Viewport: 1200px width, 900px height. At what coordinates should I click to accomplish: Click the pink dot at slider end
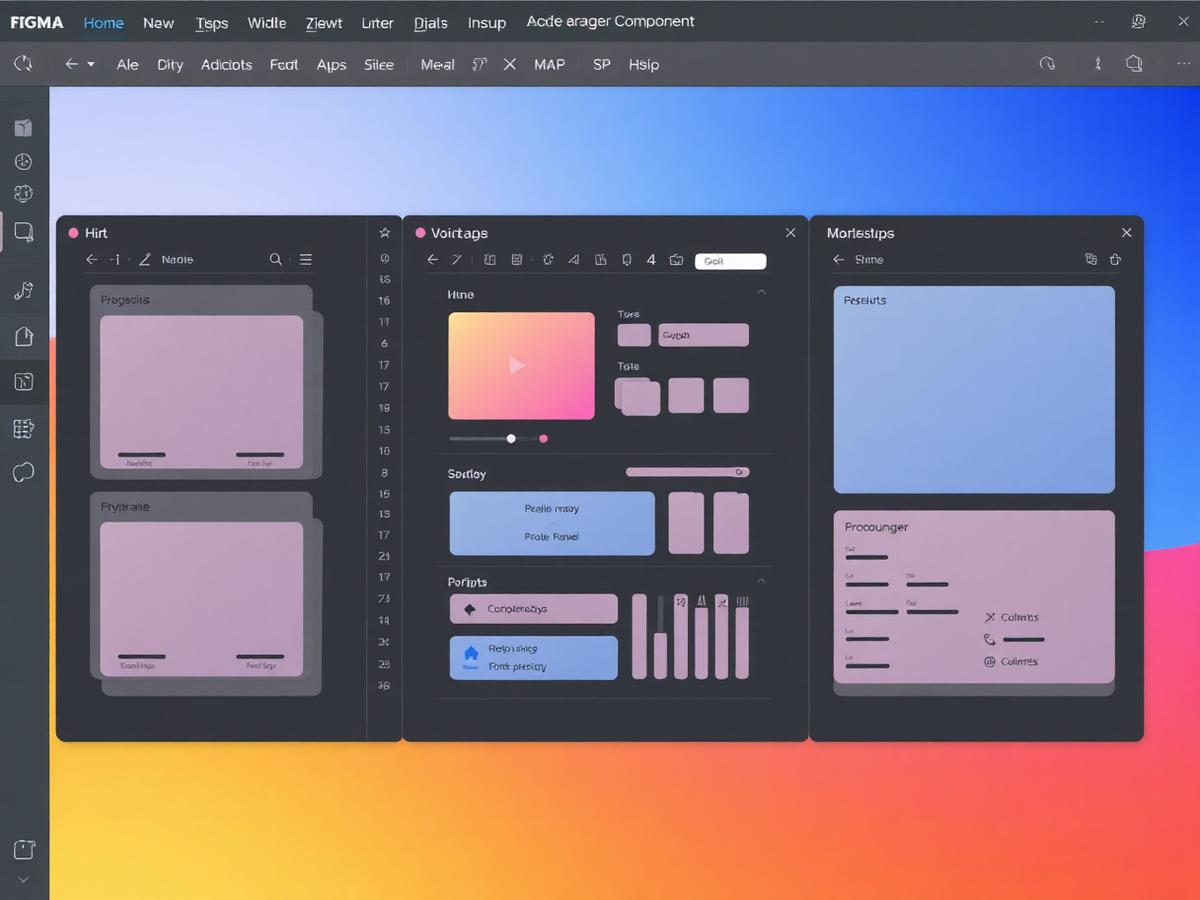tap(544, 438)
